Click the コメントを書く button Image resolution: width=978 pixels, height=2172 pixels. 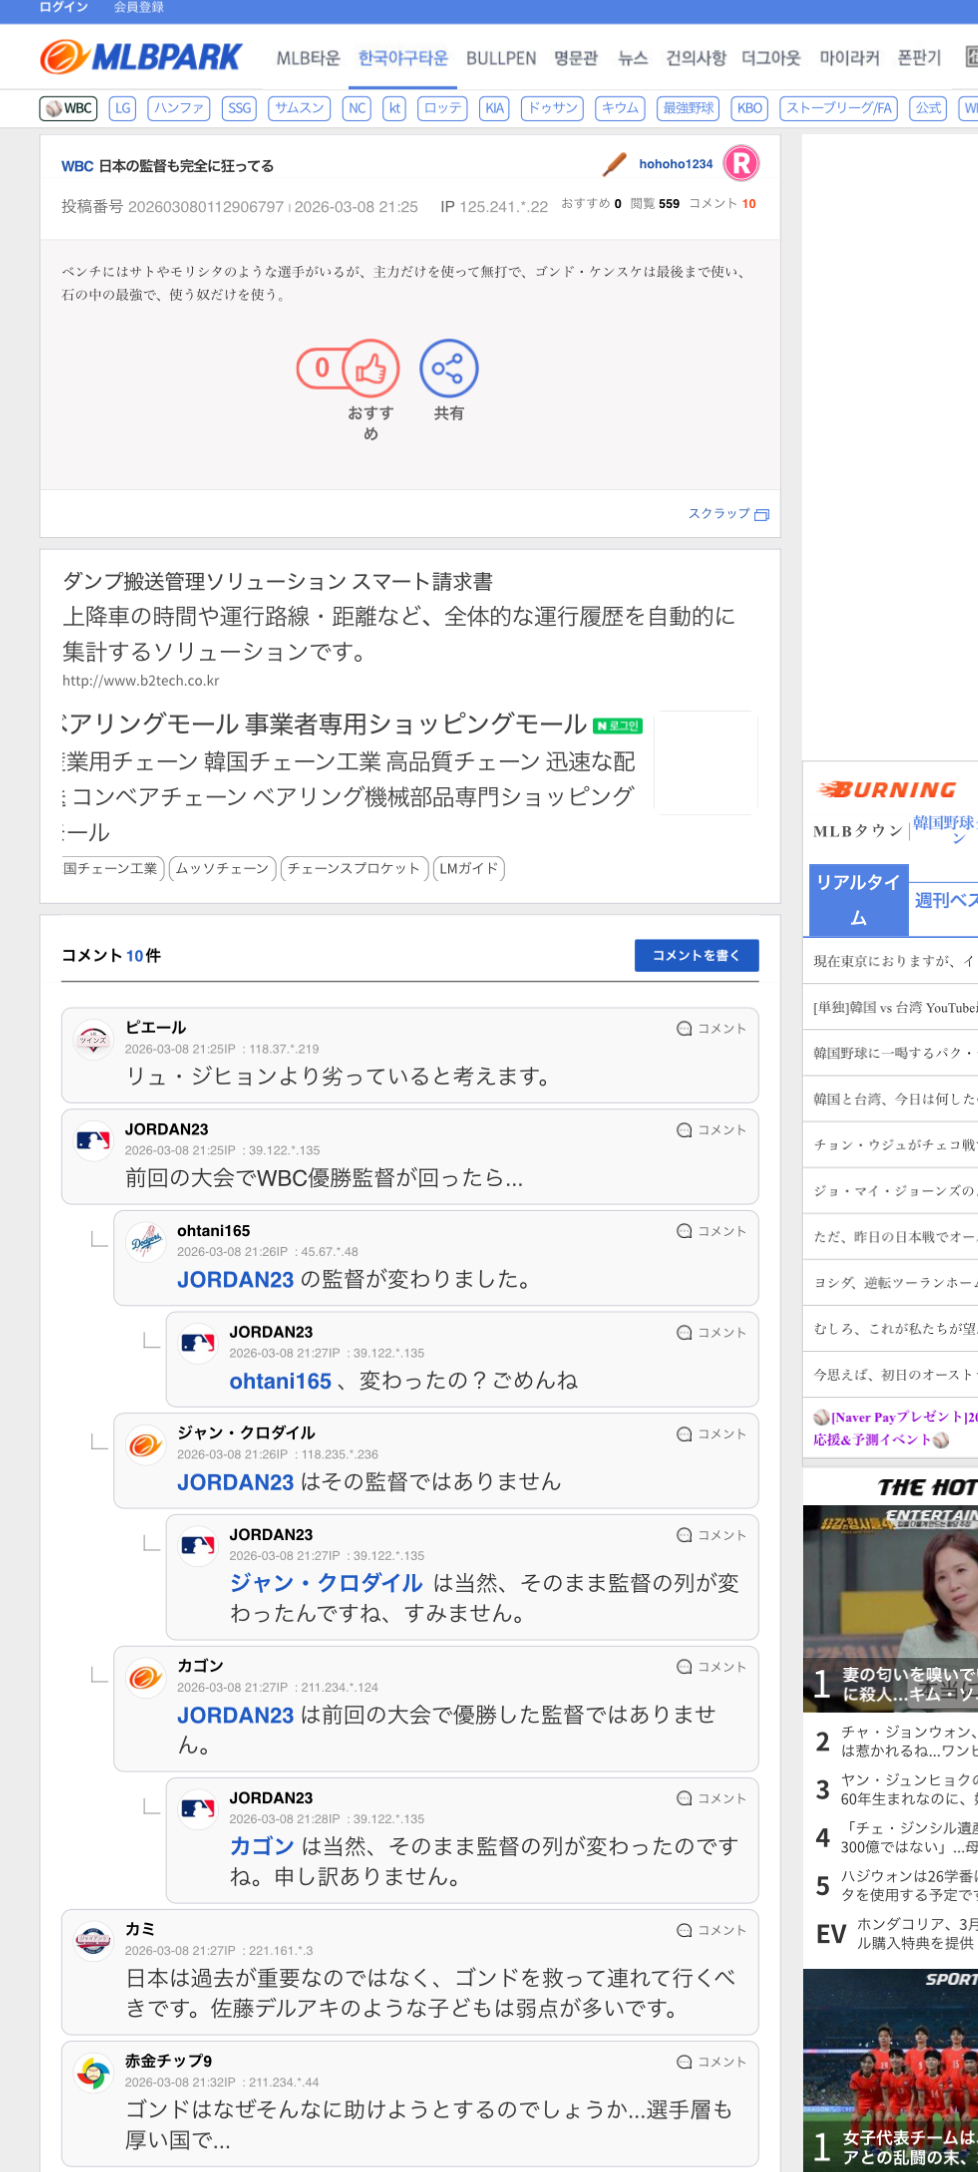coord(696,955)
